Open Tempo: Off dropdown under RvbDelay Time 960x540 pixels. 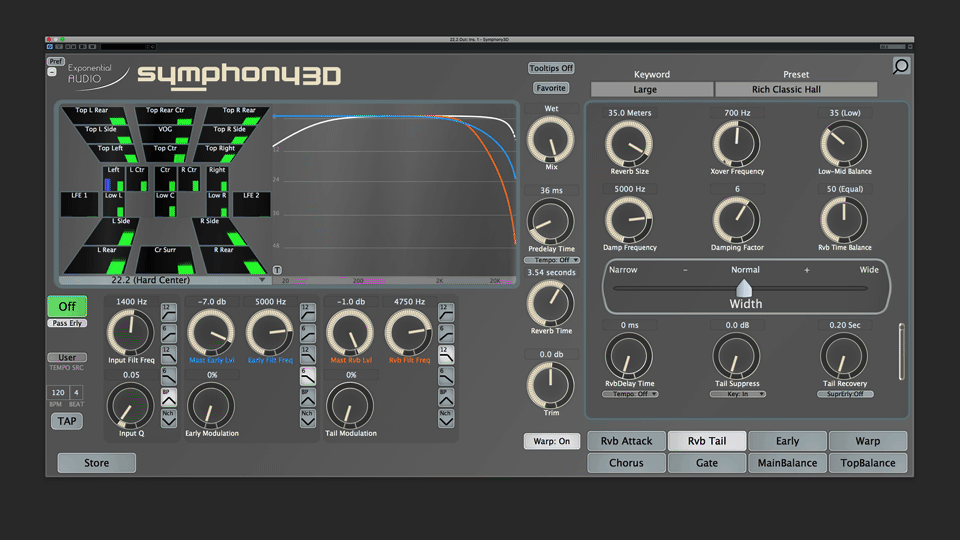coord(630,394)
